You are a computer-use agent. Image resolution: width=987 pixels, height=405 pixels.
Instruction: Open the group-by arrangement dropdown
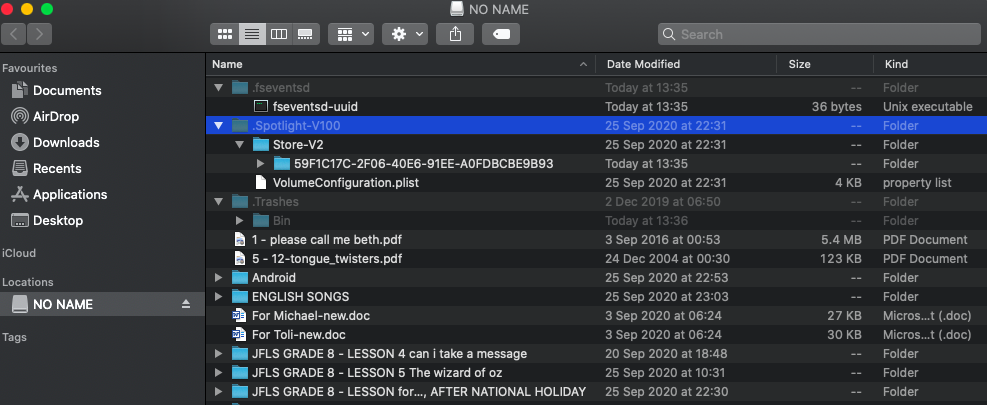click(353, 34)
